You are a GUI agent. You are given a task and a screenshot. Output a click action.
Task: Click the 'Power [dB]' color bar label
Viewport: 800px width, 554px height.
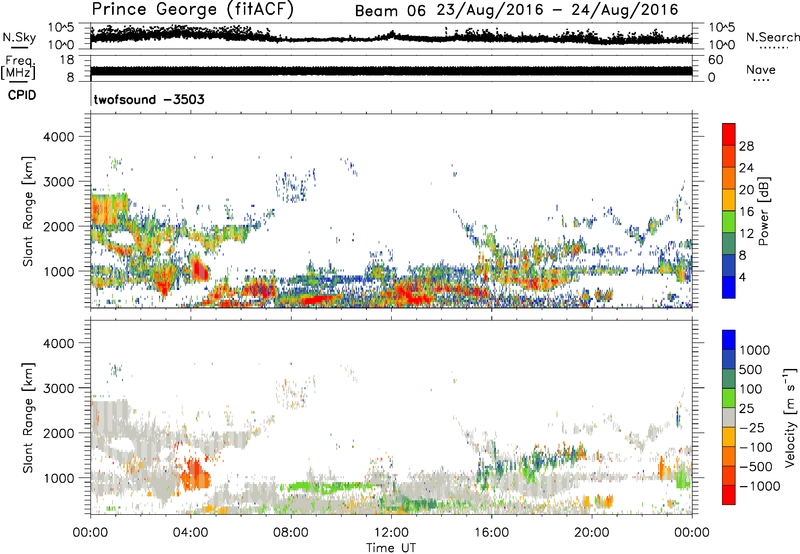(763, 211)
